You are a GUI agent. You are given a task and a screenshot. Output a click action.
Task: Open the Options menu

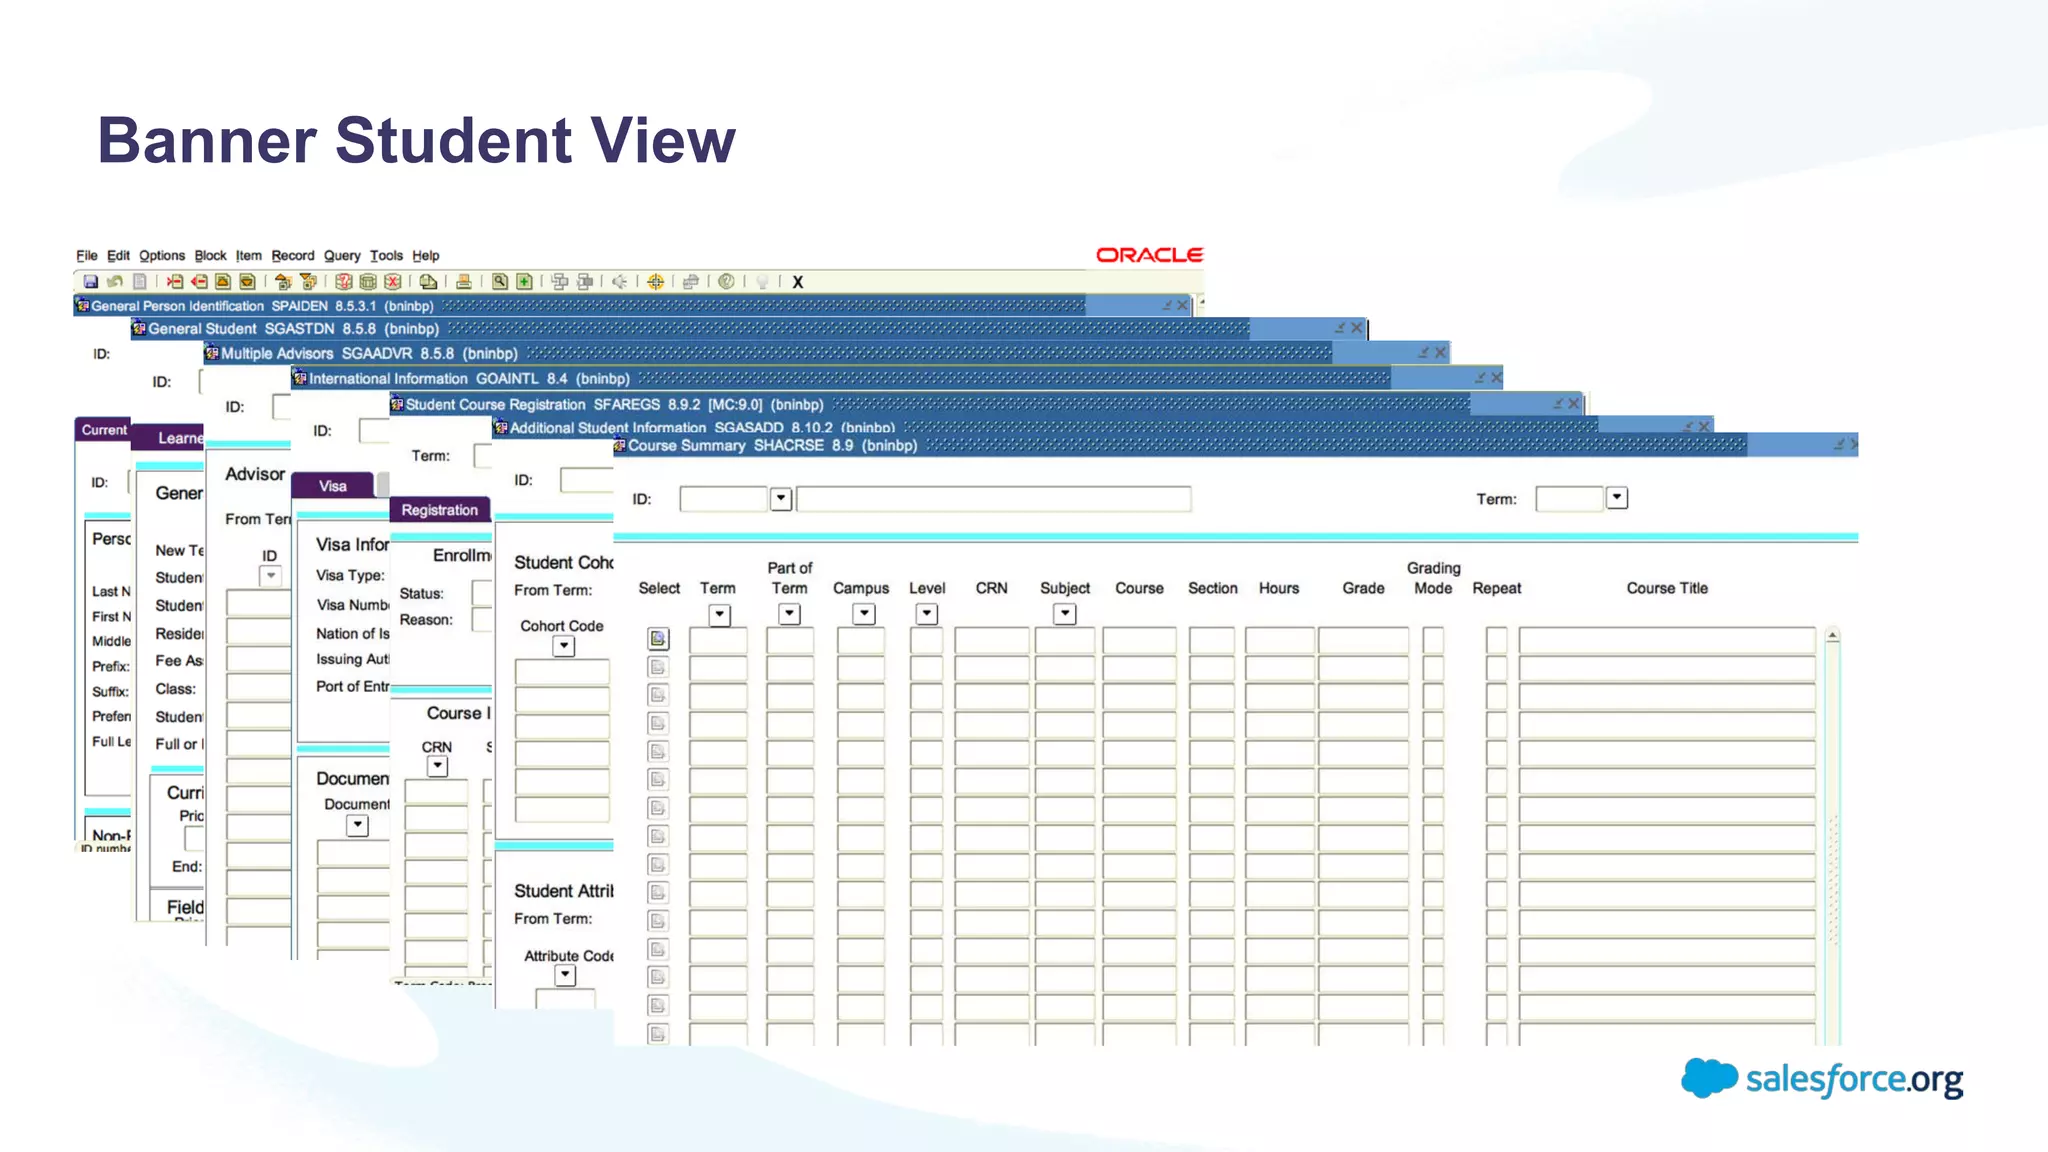click(x=162, y=256)
